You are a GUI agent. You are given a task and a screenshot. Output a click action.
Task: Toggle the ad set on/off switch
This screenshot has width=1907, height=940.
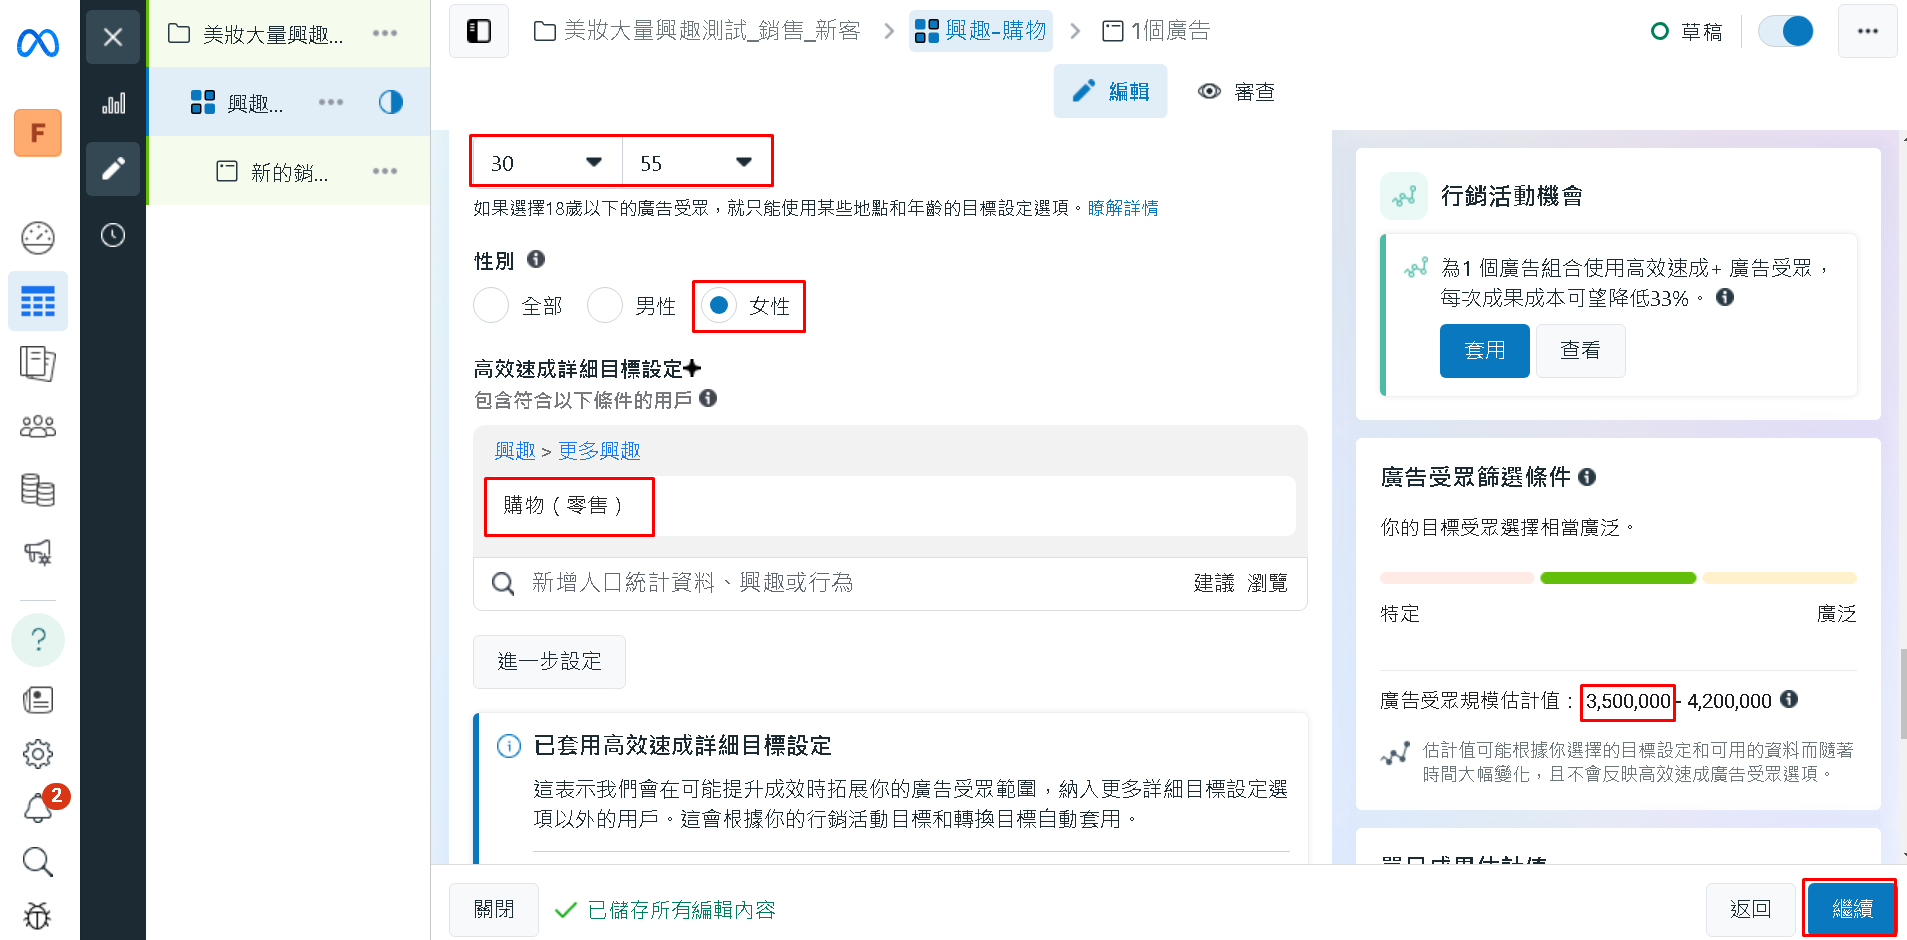point(1786,31)
